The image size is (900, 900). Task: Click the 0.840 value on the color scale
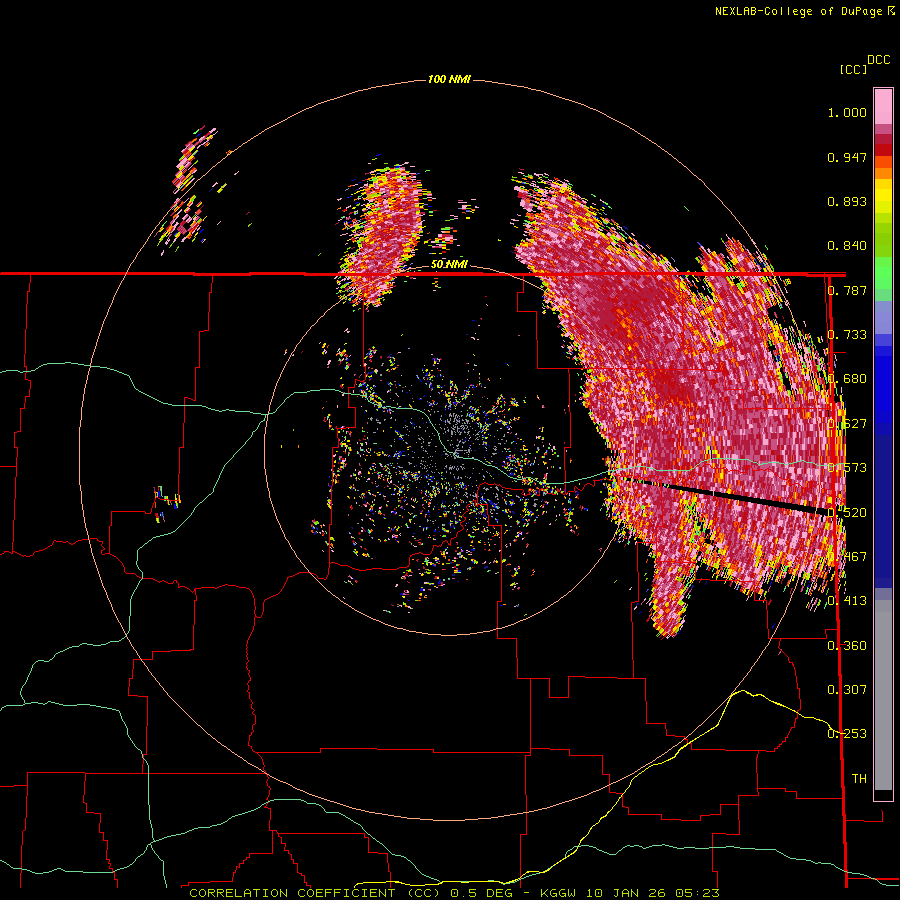(x=847, y=246)
